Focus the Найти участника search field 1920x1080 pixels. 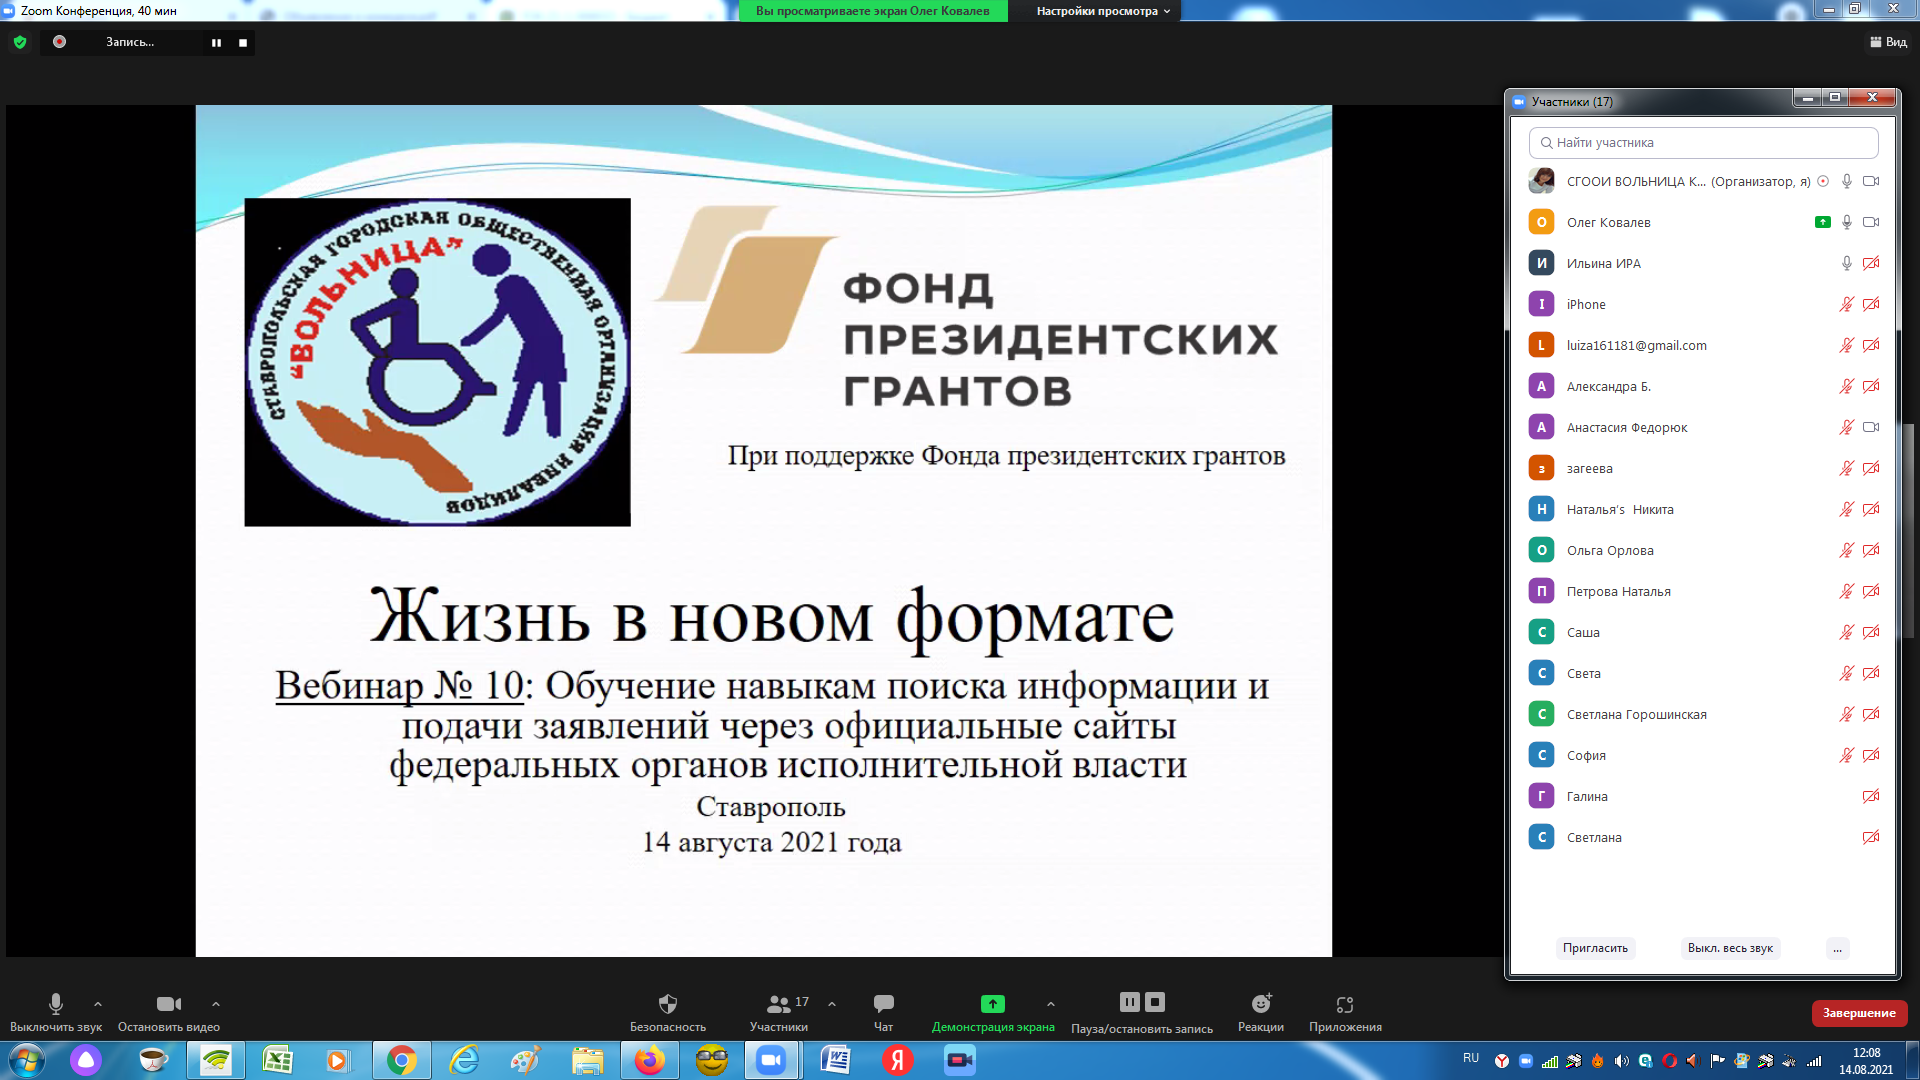click(1703, 142)
